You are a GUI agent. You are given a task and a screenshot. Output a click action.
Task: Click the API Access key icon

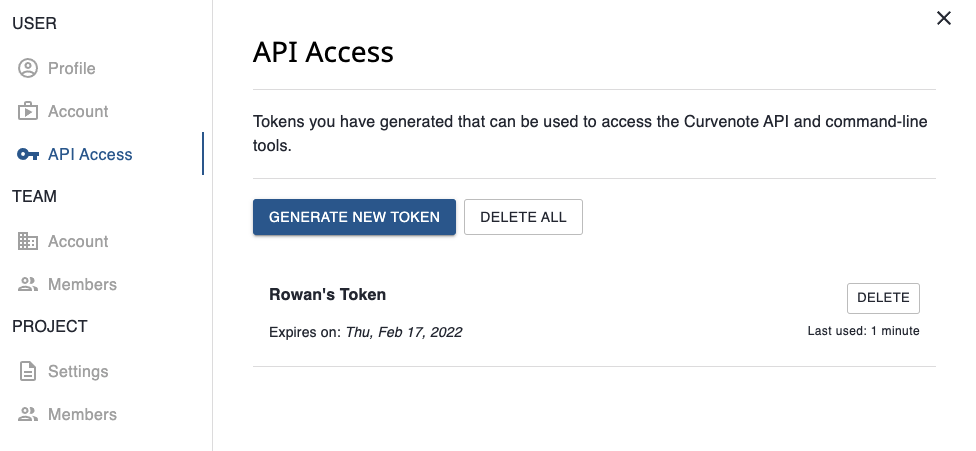(x=27, y=154)
